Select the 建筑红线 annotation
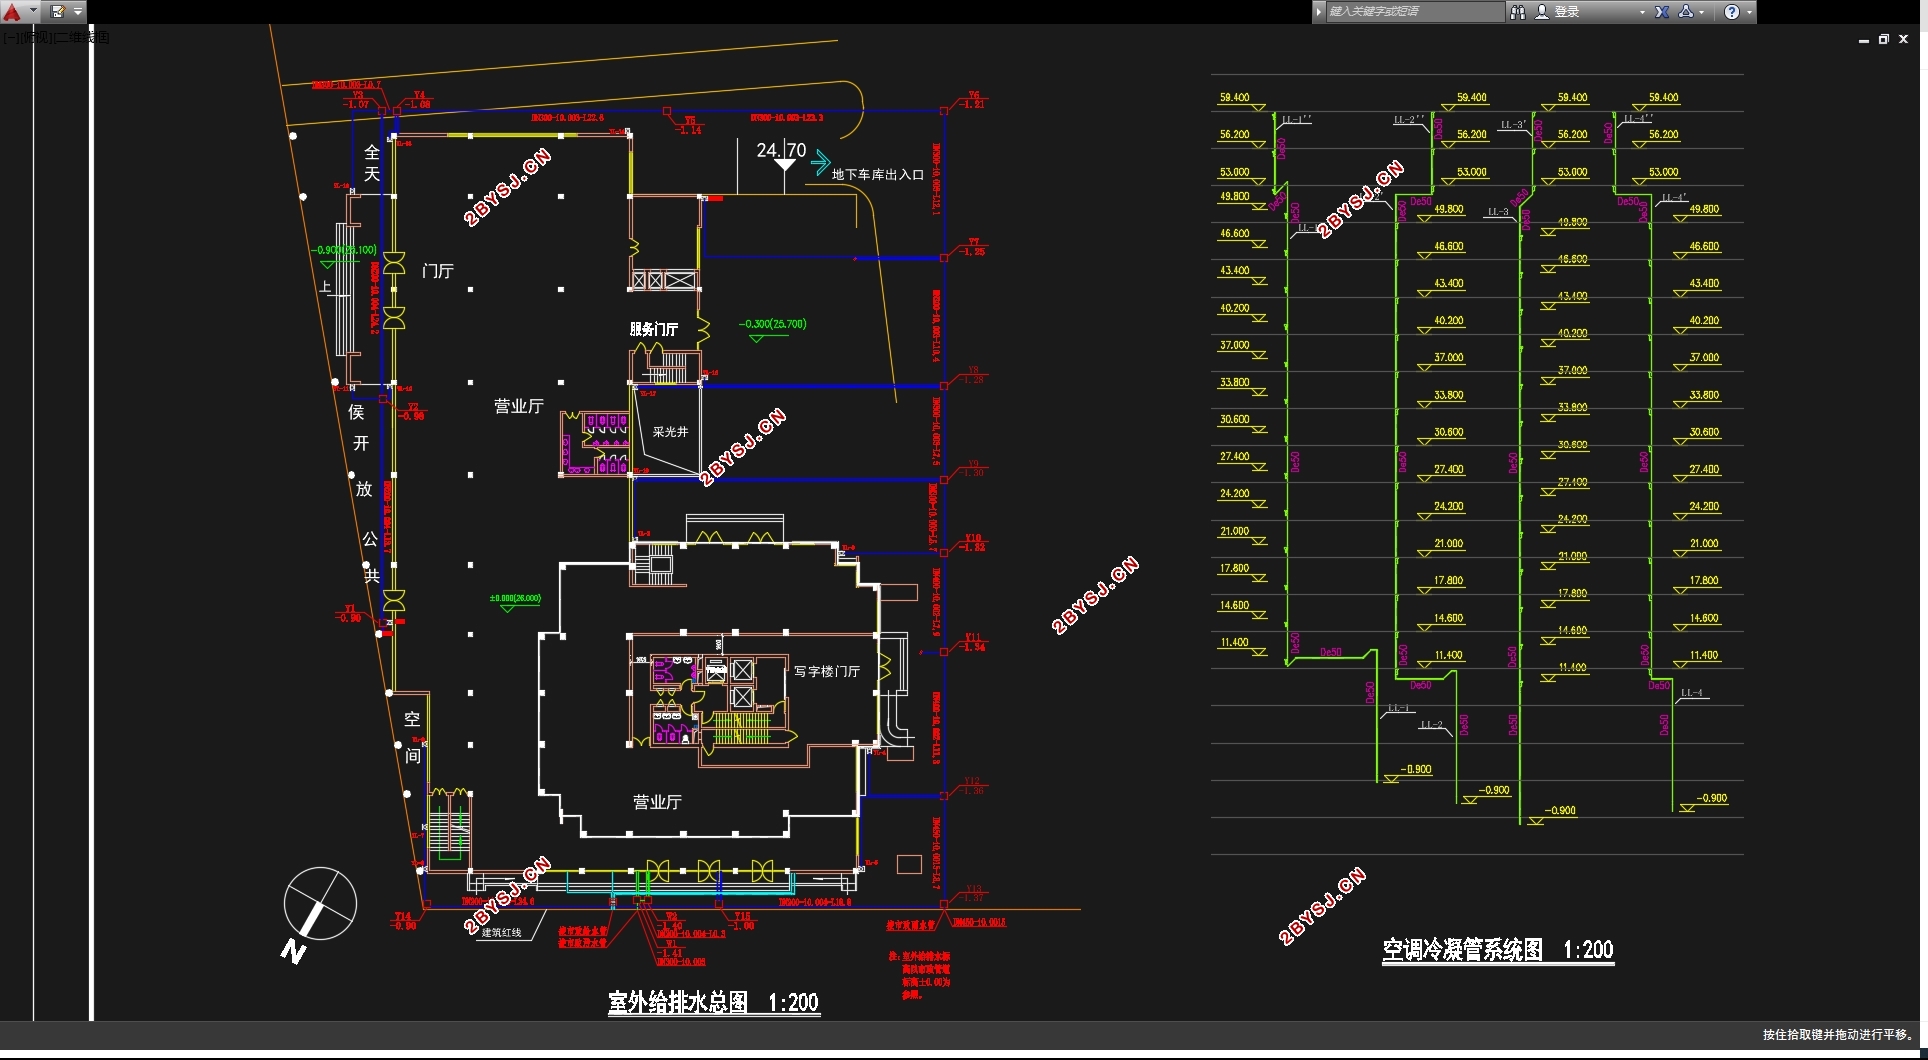This screenshot has width=1928, height=1060. [502, 932]
